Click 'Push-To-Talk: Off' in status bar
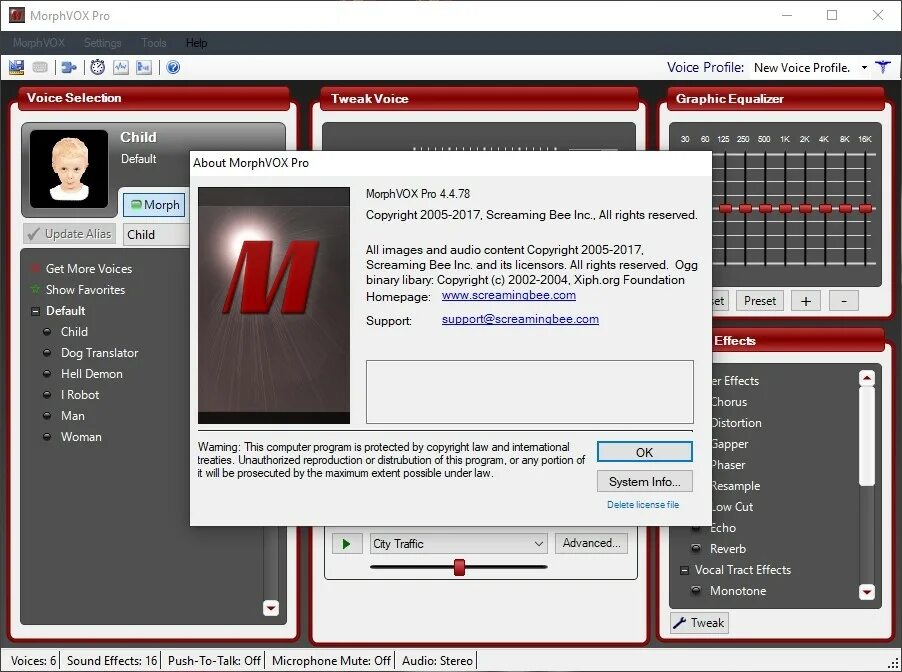The width and height of the screenshot is (902, 672). pyautogui.click(x=214, y=660)
